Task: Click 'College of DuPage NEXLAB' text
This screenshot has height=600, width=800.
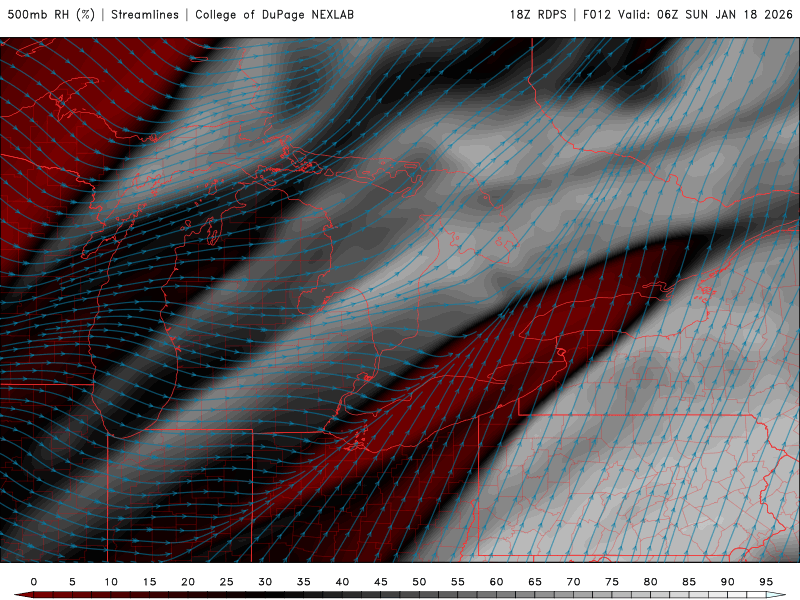Action: pyautogui.click(x=274, y=14)
